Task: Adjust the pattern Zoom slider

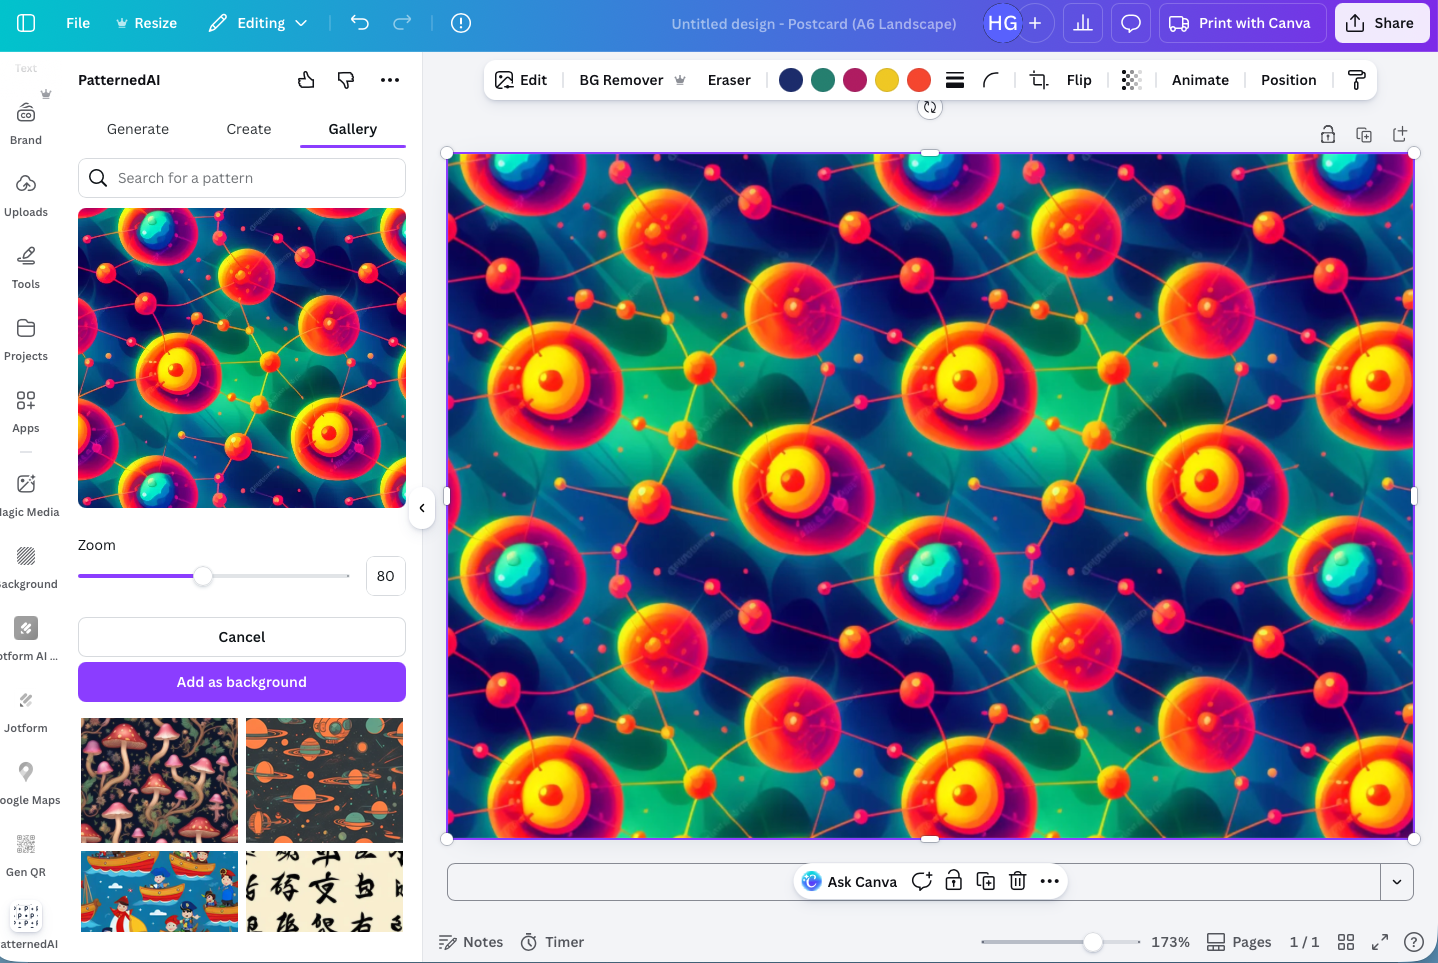Action: (205, 576)
